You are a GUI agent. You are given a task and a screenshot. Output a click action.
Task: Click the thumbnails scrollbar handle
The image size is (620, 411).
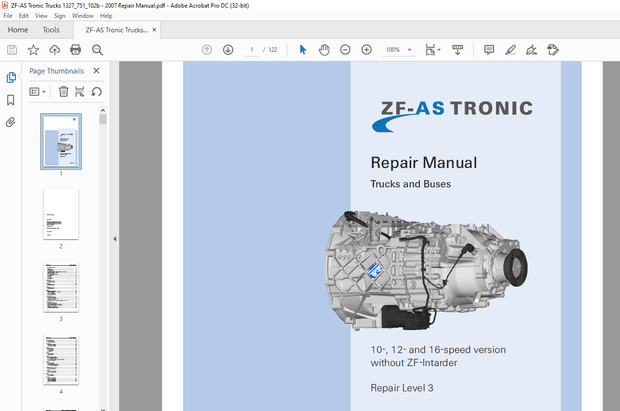click(103, 119)
